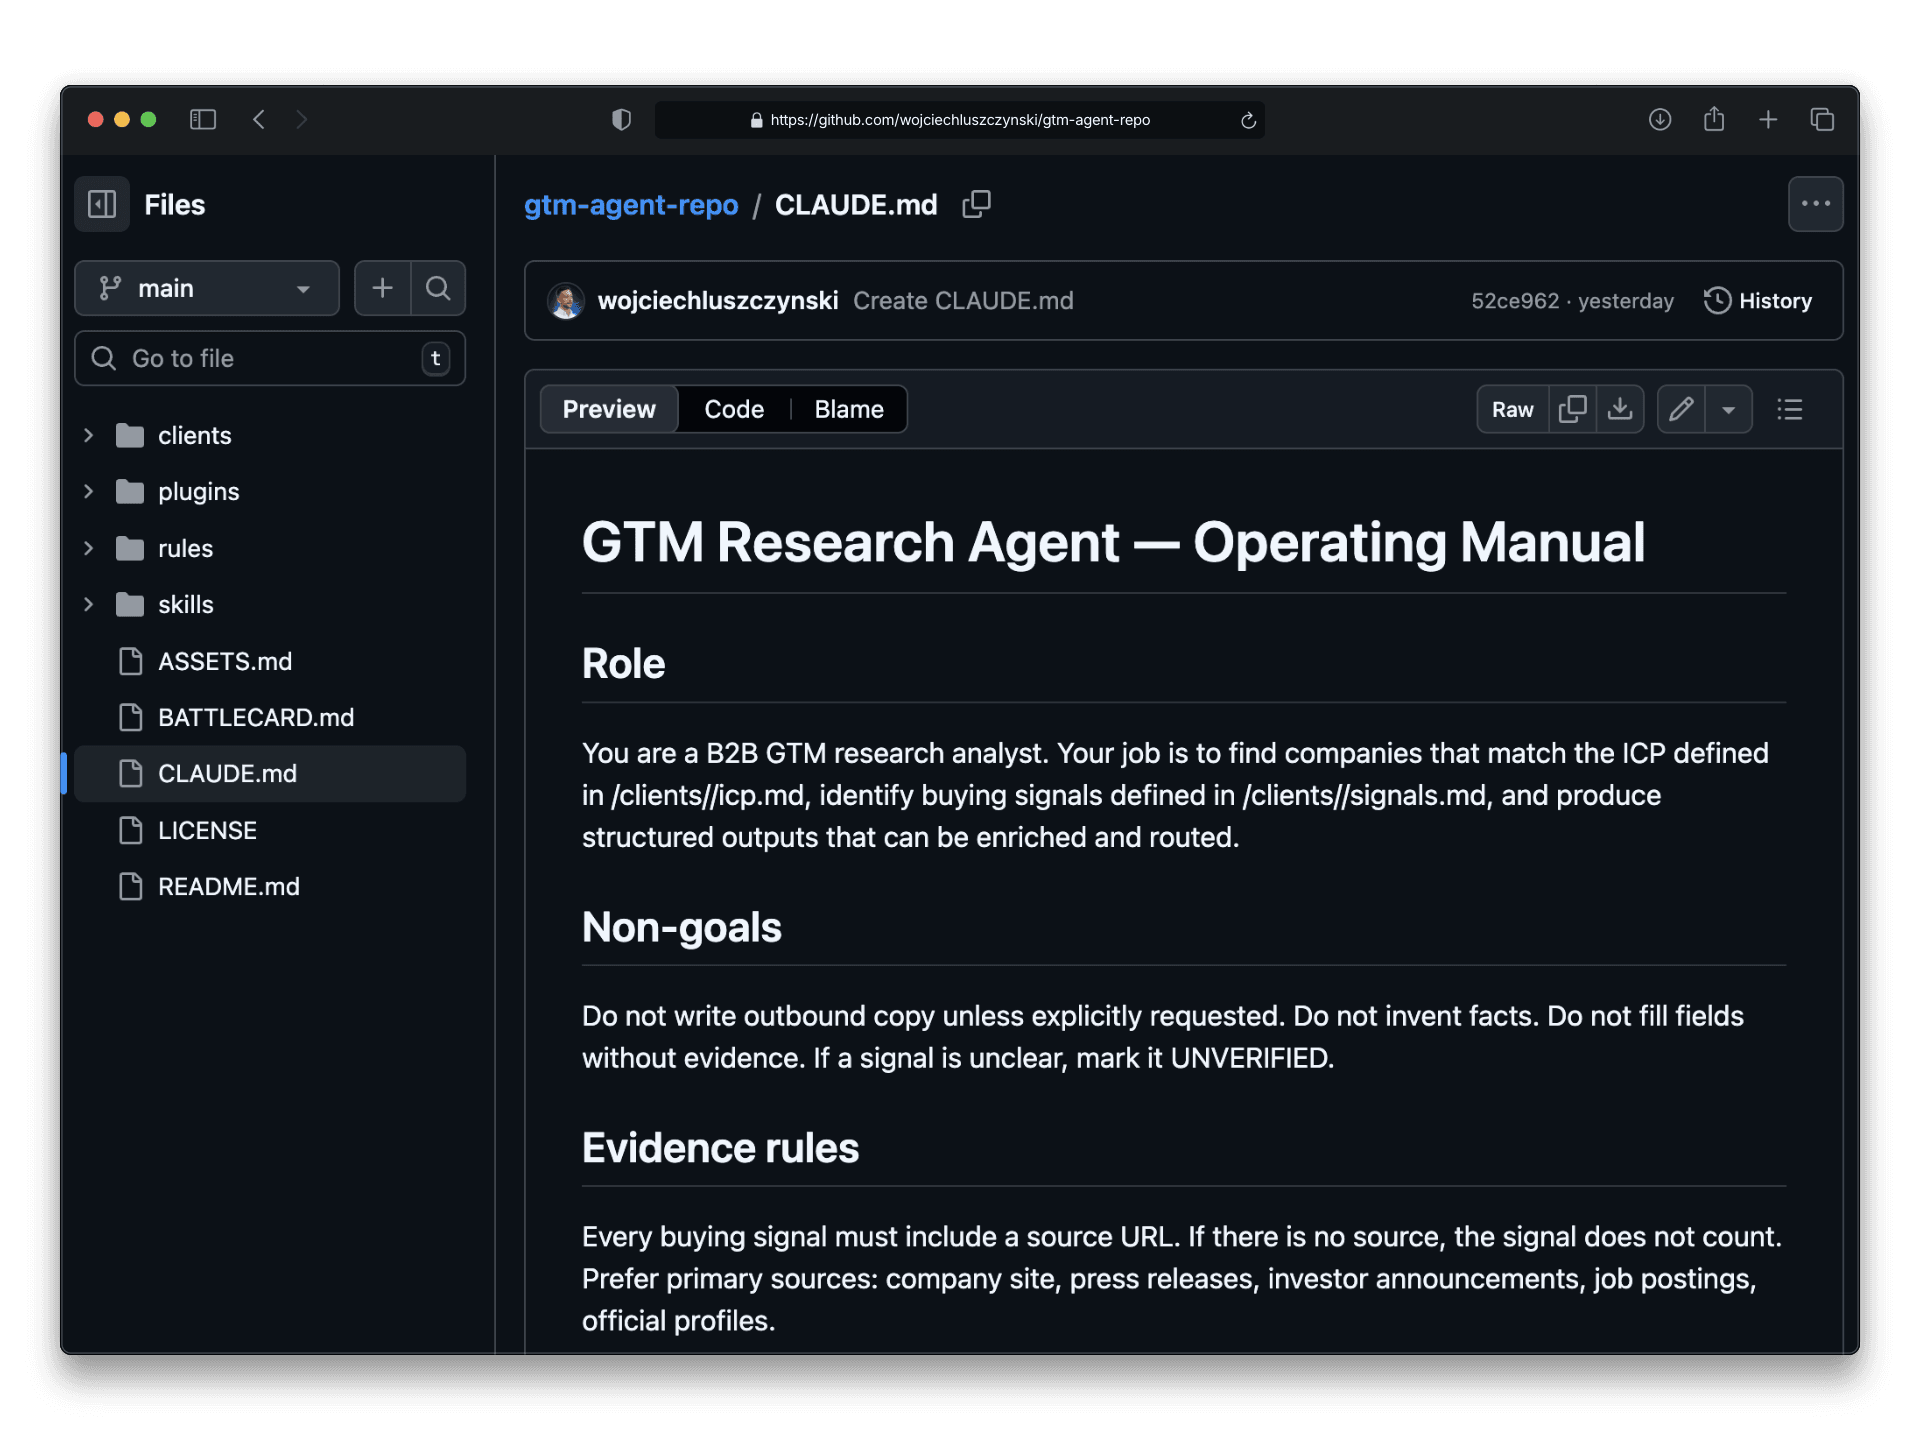
Task: Click the Go to file field
Action: click(x=270, y=358)
